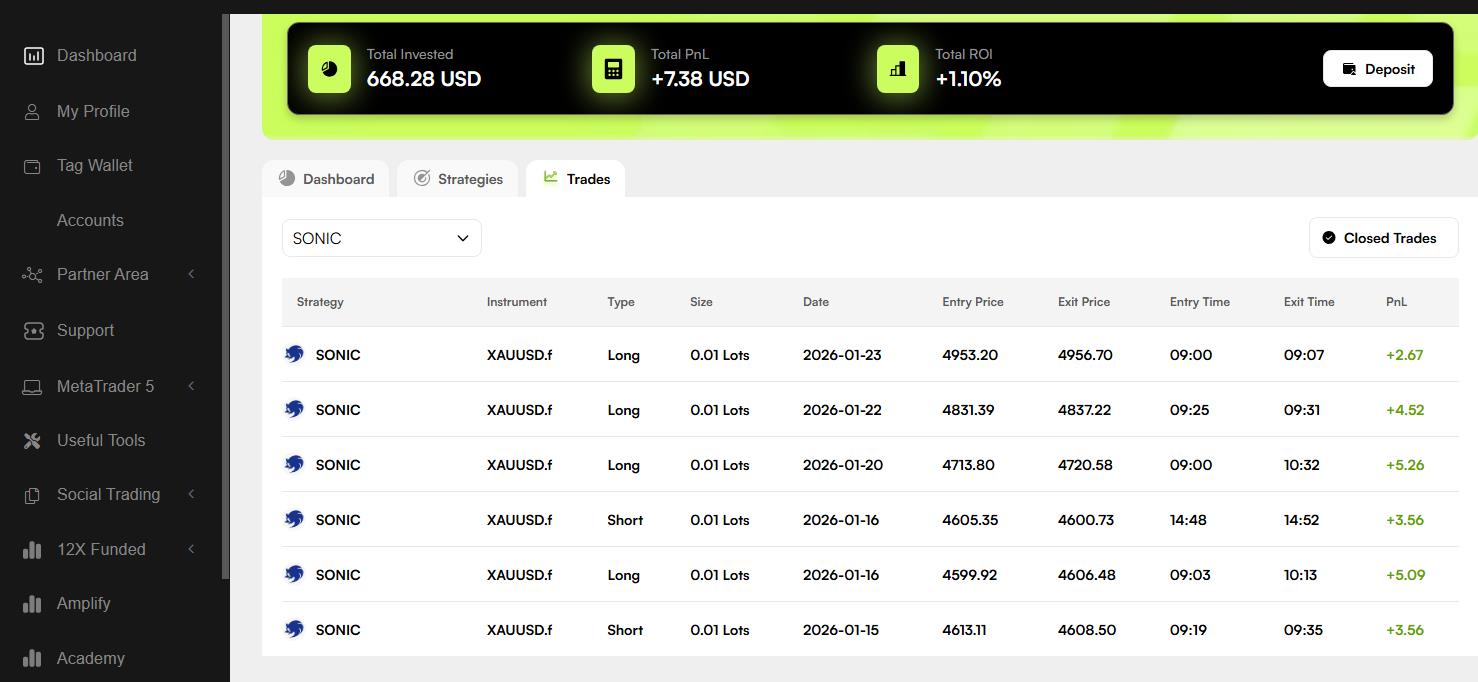Click the My Profile person icon
The height and width of the screenshot is (682, 1478).
click(x=33, y=112)
